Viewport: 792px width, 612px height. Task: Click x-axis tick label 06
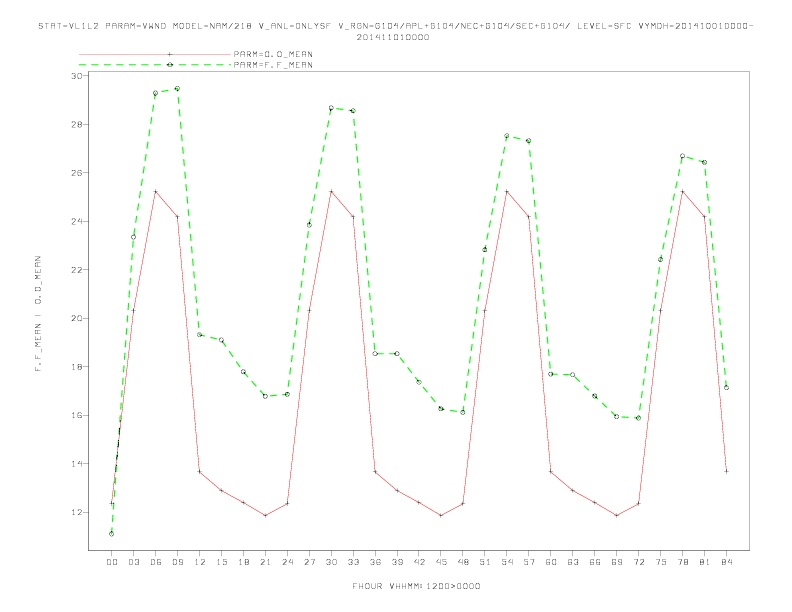point(156,562)
